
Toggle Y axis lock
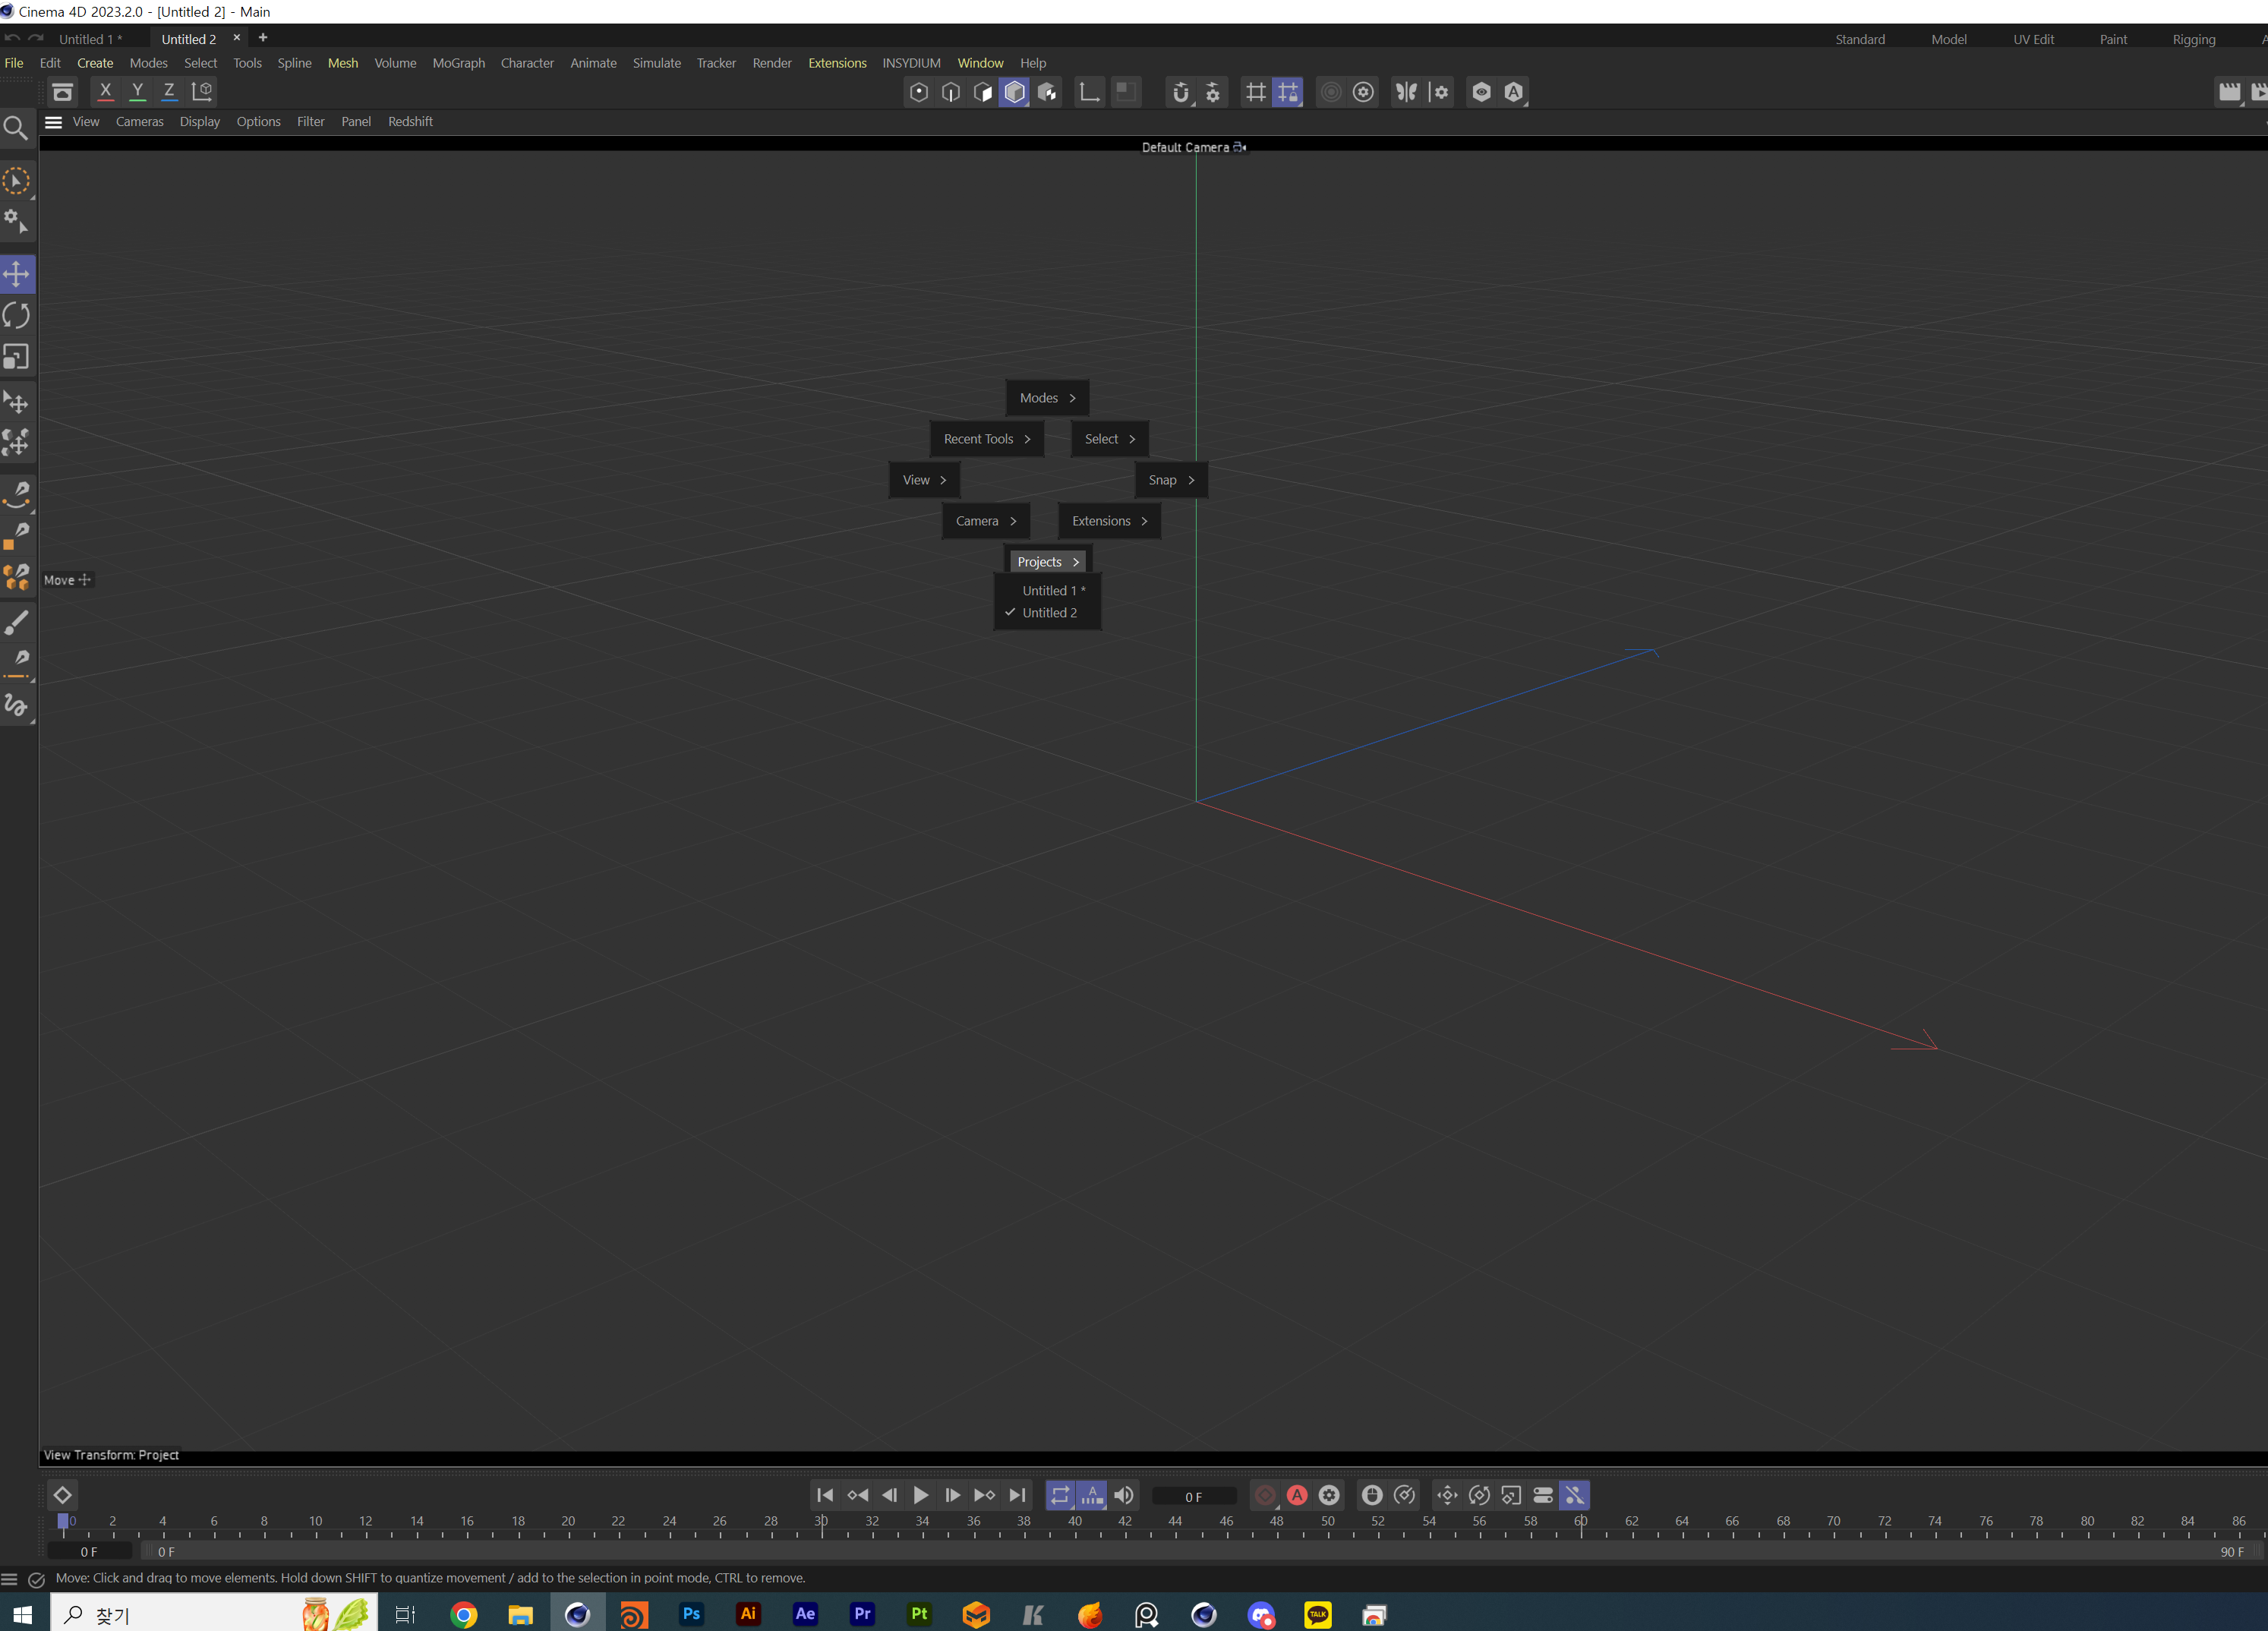click(x=138, y=92)
